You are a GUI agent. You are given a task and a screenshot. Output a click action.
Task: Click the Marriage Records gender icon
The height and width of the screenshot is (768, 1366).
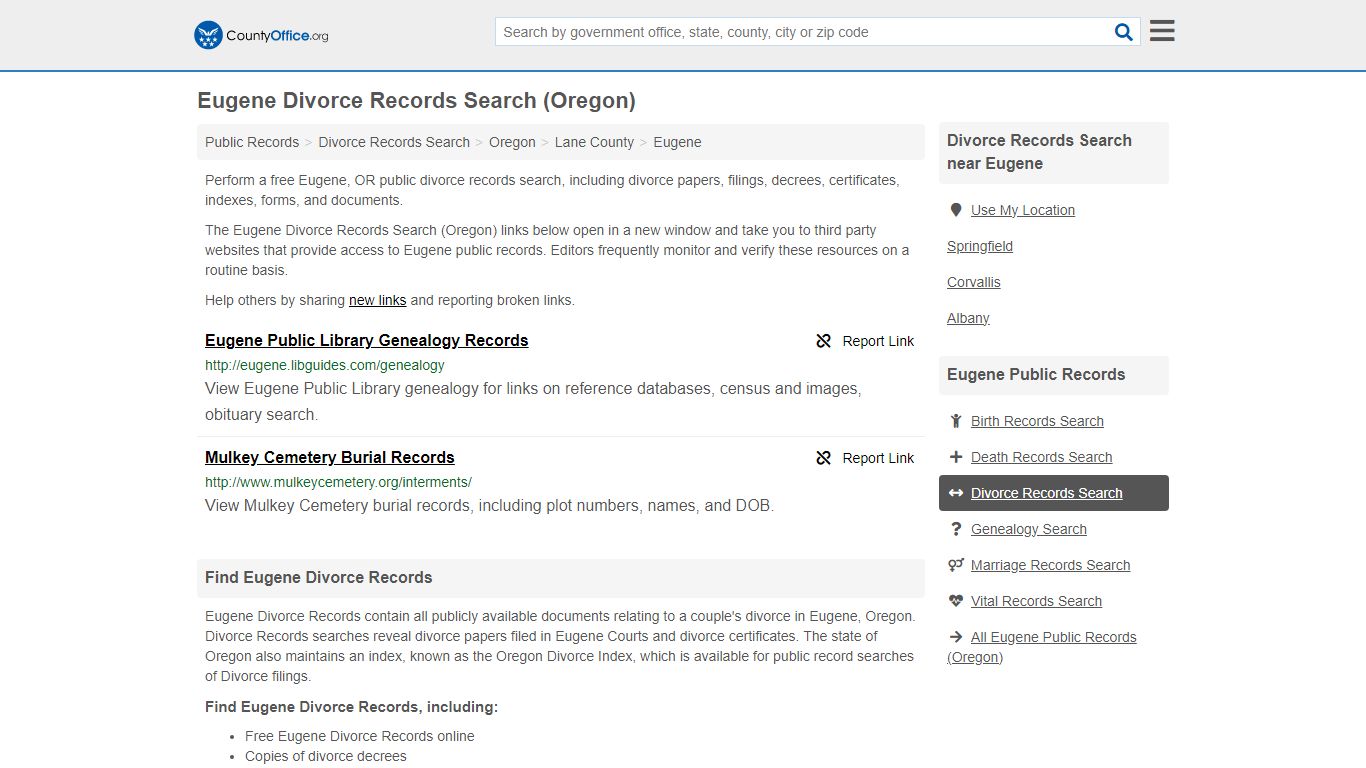956,565
